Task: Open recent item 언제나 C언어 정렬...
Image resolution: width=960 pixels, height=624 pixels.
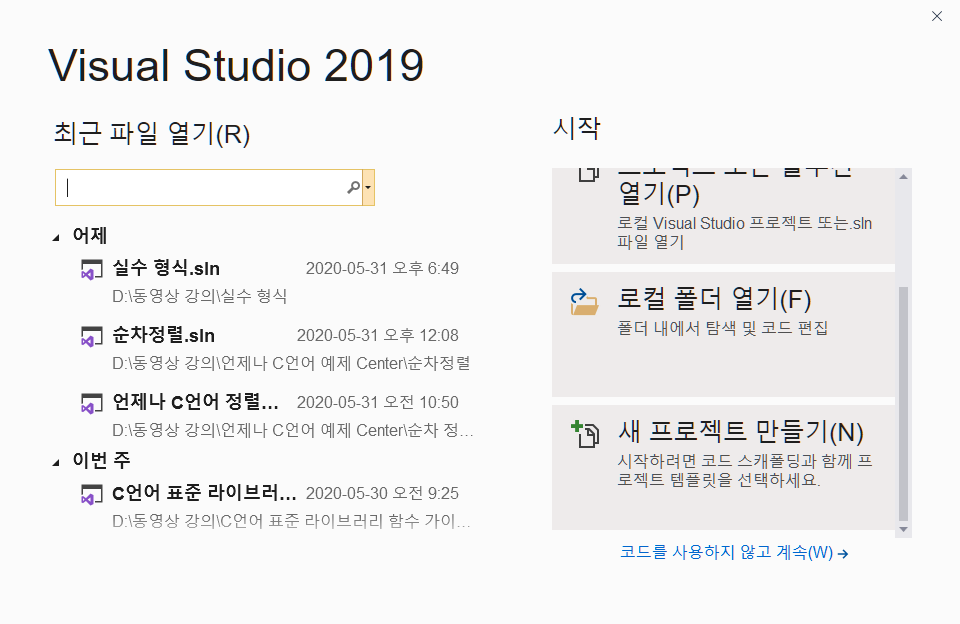Action: 195,402
